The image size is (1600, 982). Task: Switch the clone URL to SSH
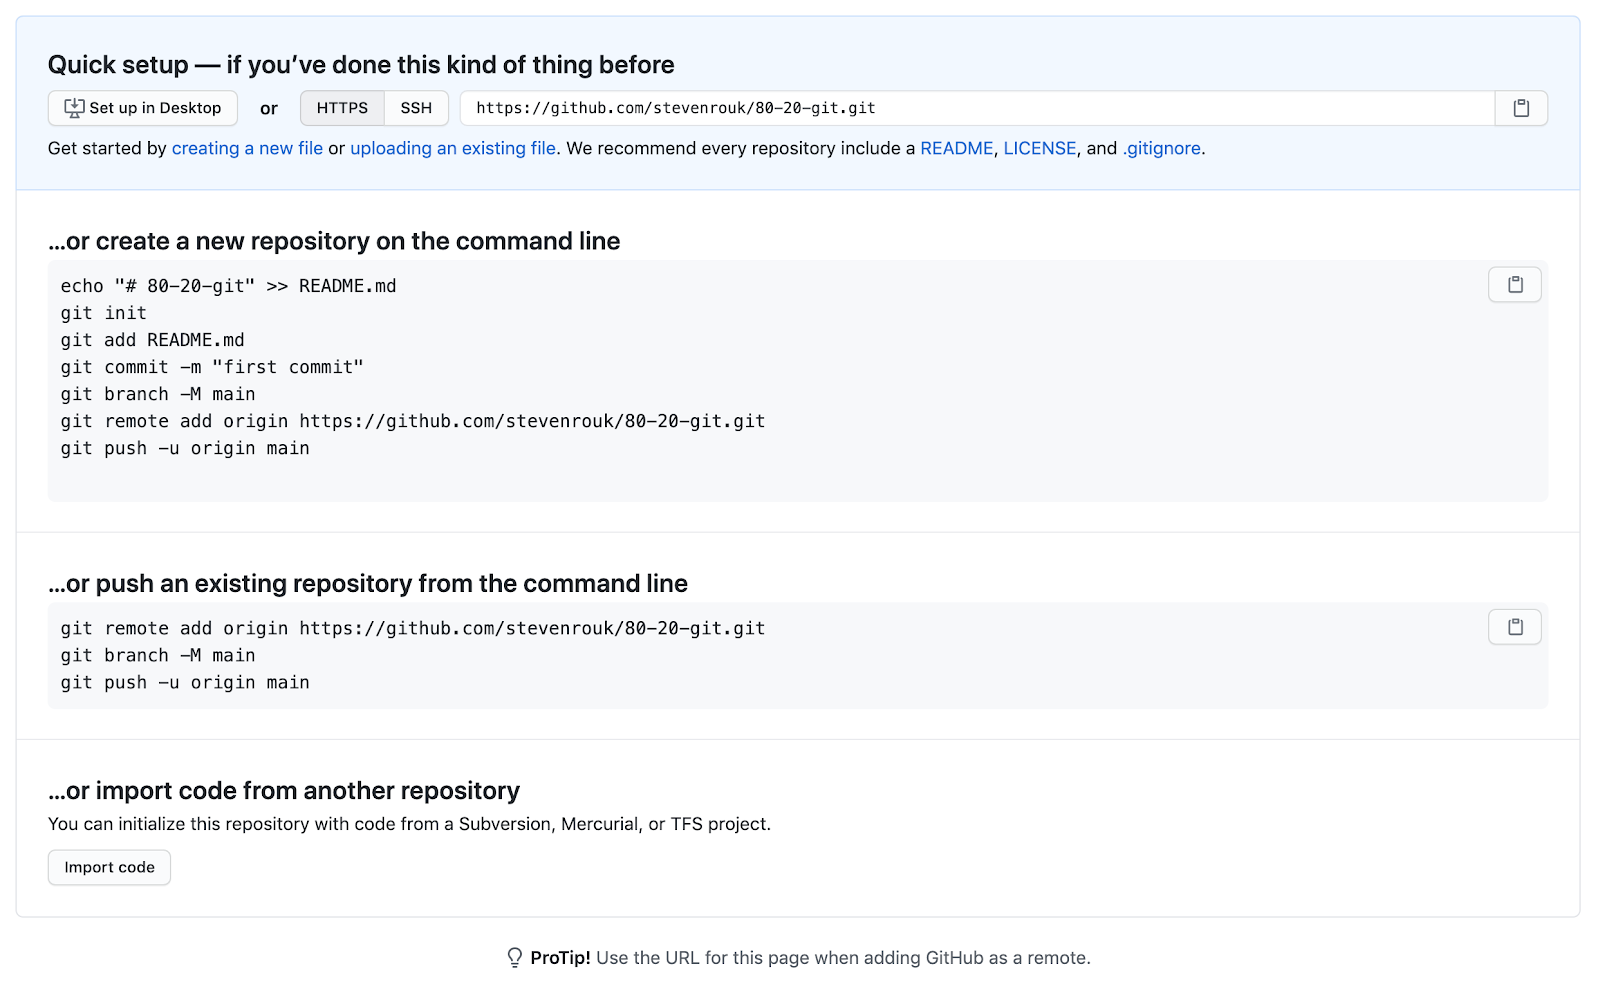pyautogui.click(x=416, y=108)
